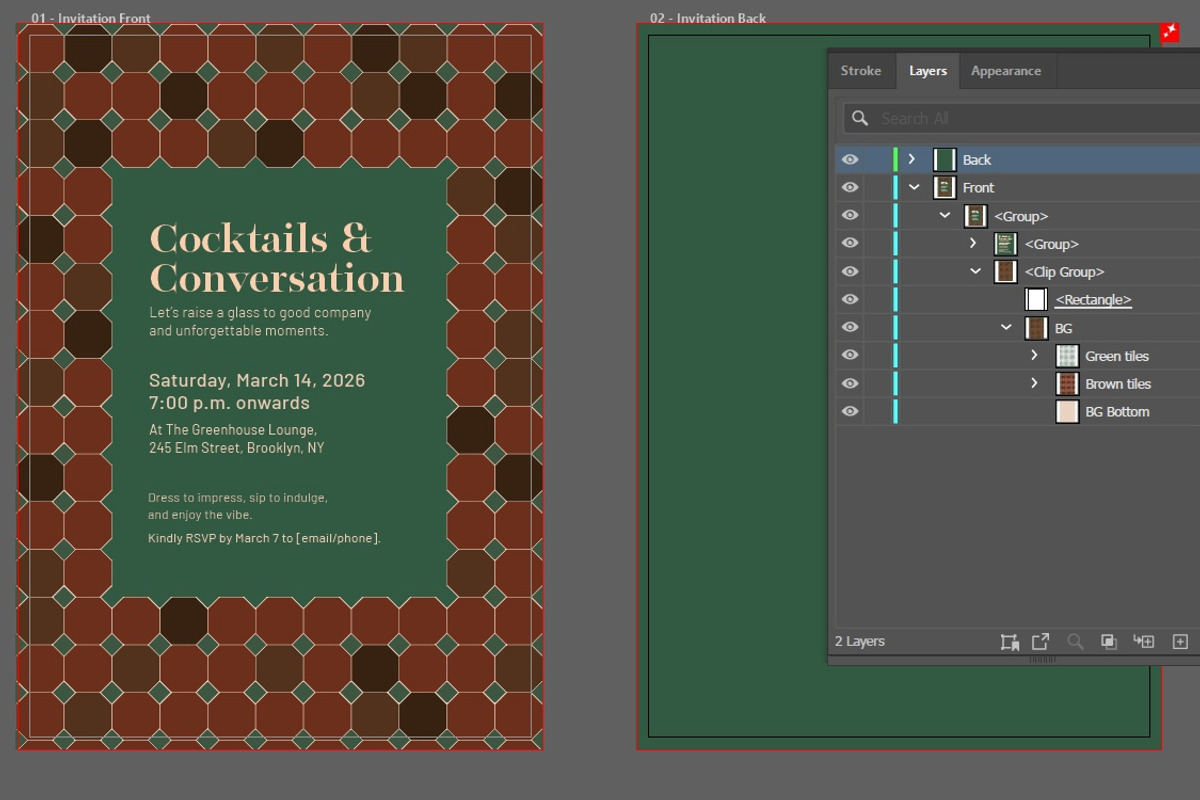Click the artboard export icon in Layers footer
The height and width of the screenshot is (800, 1200).
point(1009,642)
